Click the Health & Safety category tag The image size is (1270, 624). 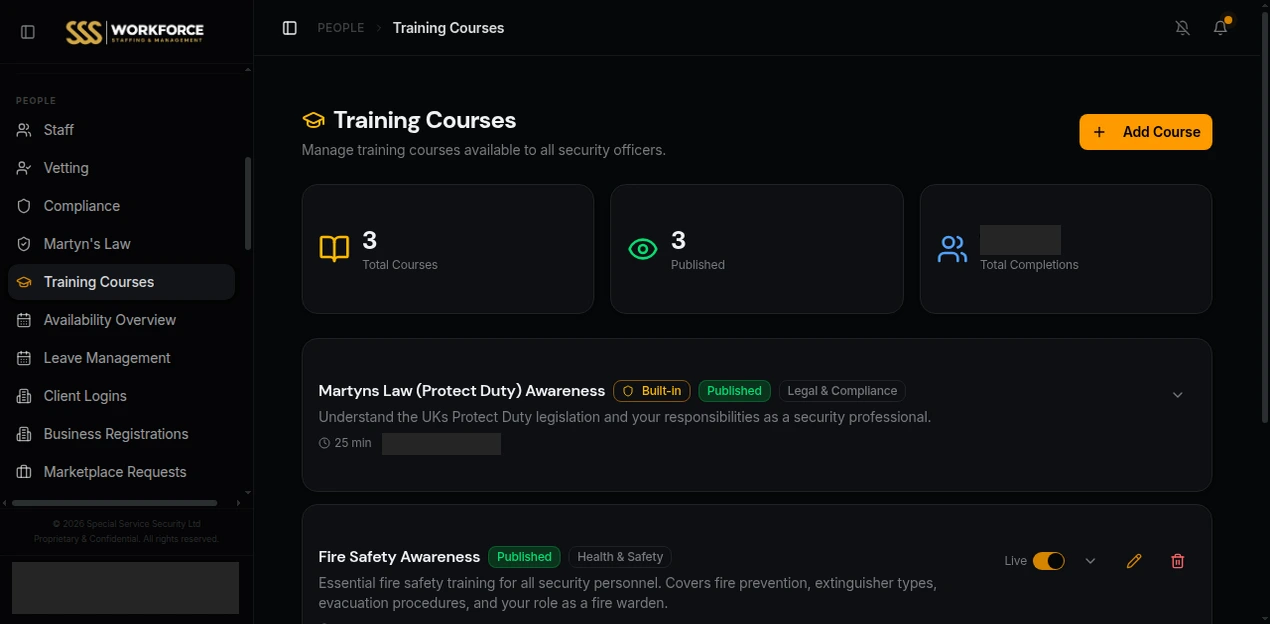click(x=620, y=557)
